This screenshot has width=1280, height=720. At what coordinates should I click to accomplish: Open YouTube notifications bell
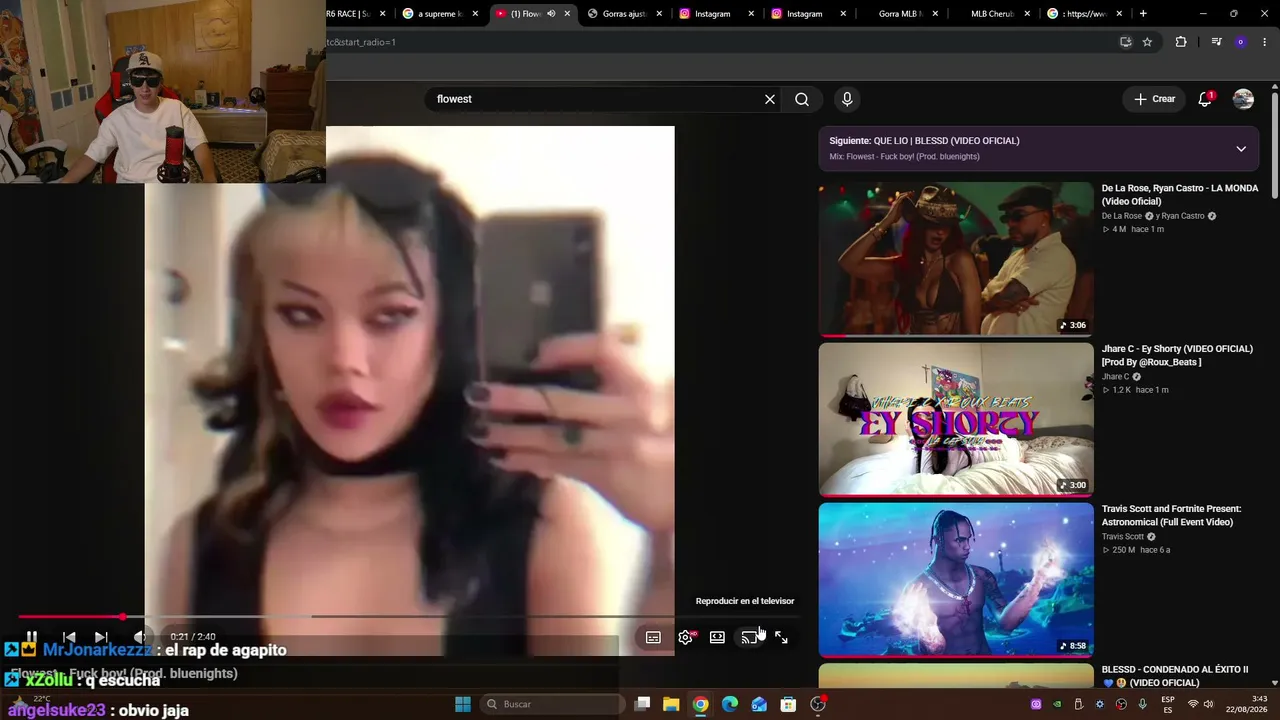(x=1205, y=99)
